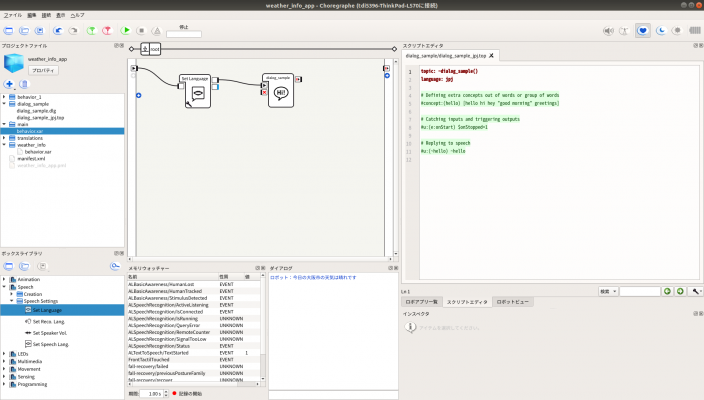Click the Stop behavior button in toolbar

[x=142, y=31]
